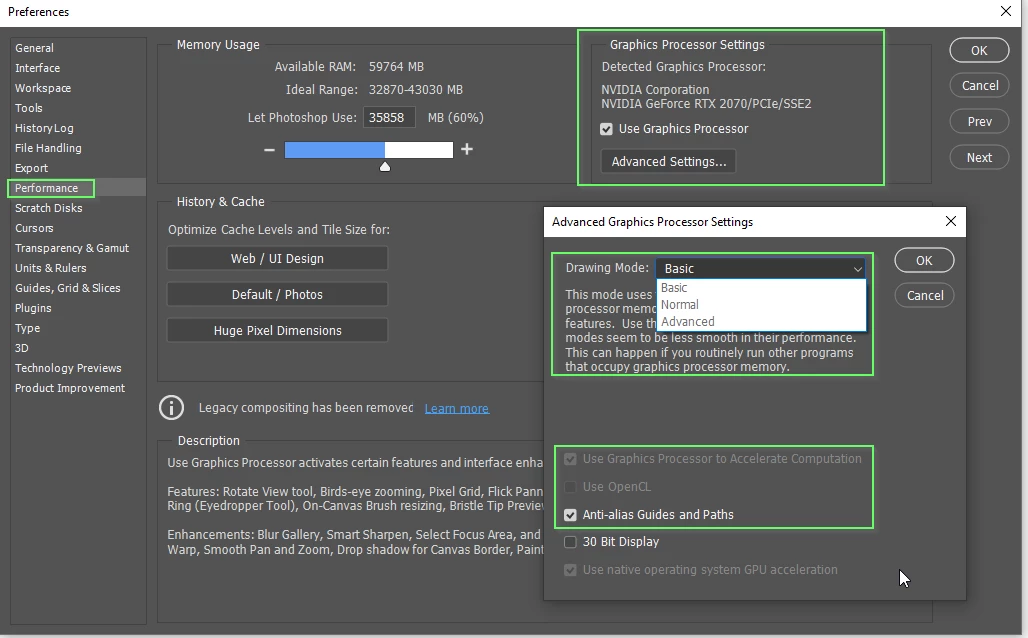
Task: Open Transparency & Gamut preferences category
Action: (x=71, y=249)
